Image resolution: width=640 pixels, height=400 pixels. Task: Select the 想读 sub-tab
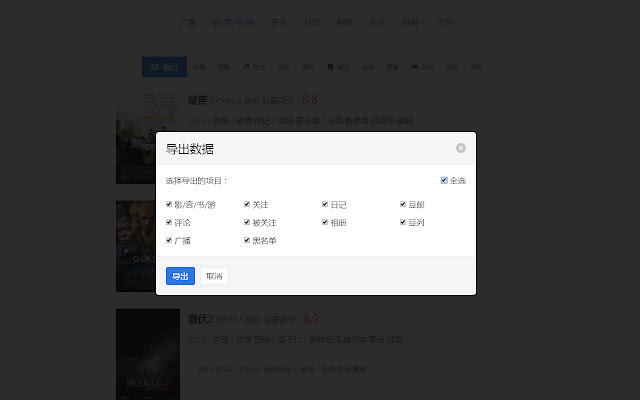(x=392, y=67)
